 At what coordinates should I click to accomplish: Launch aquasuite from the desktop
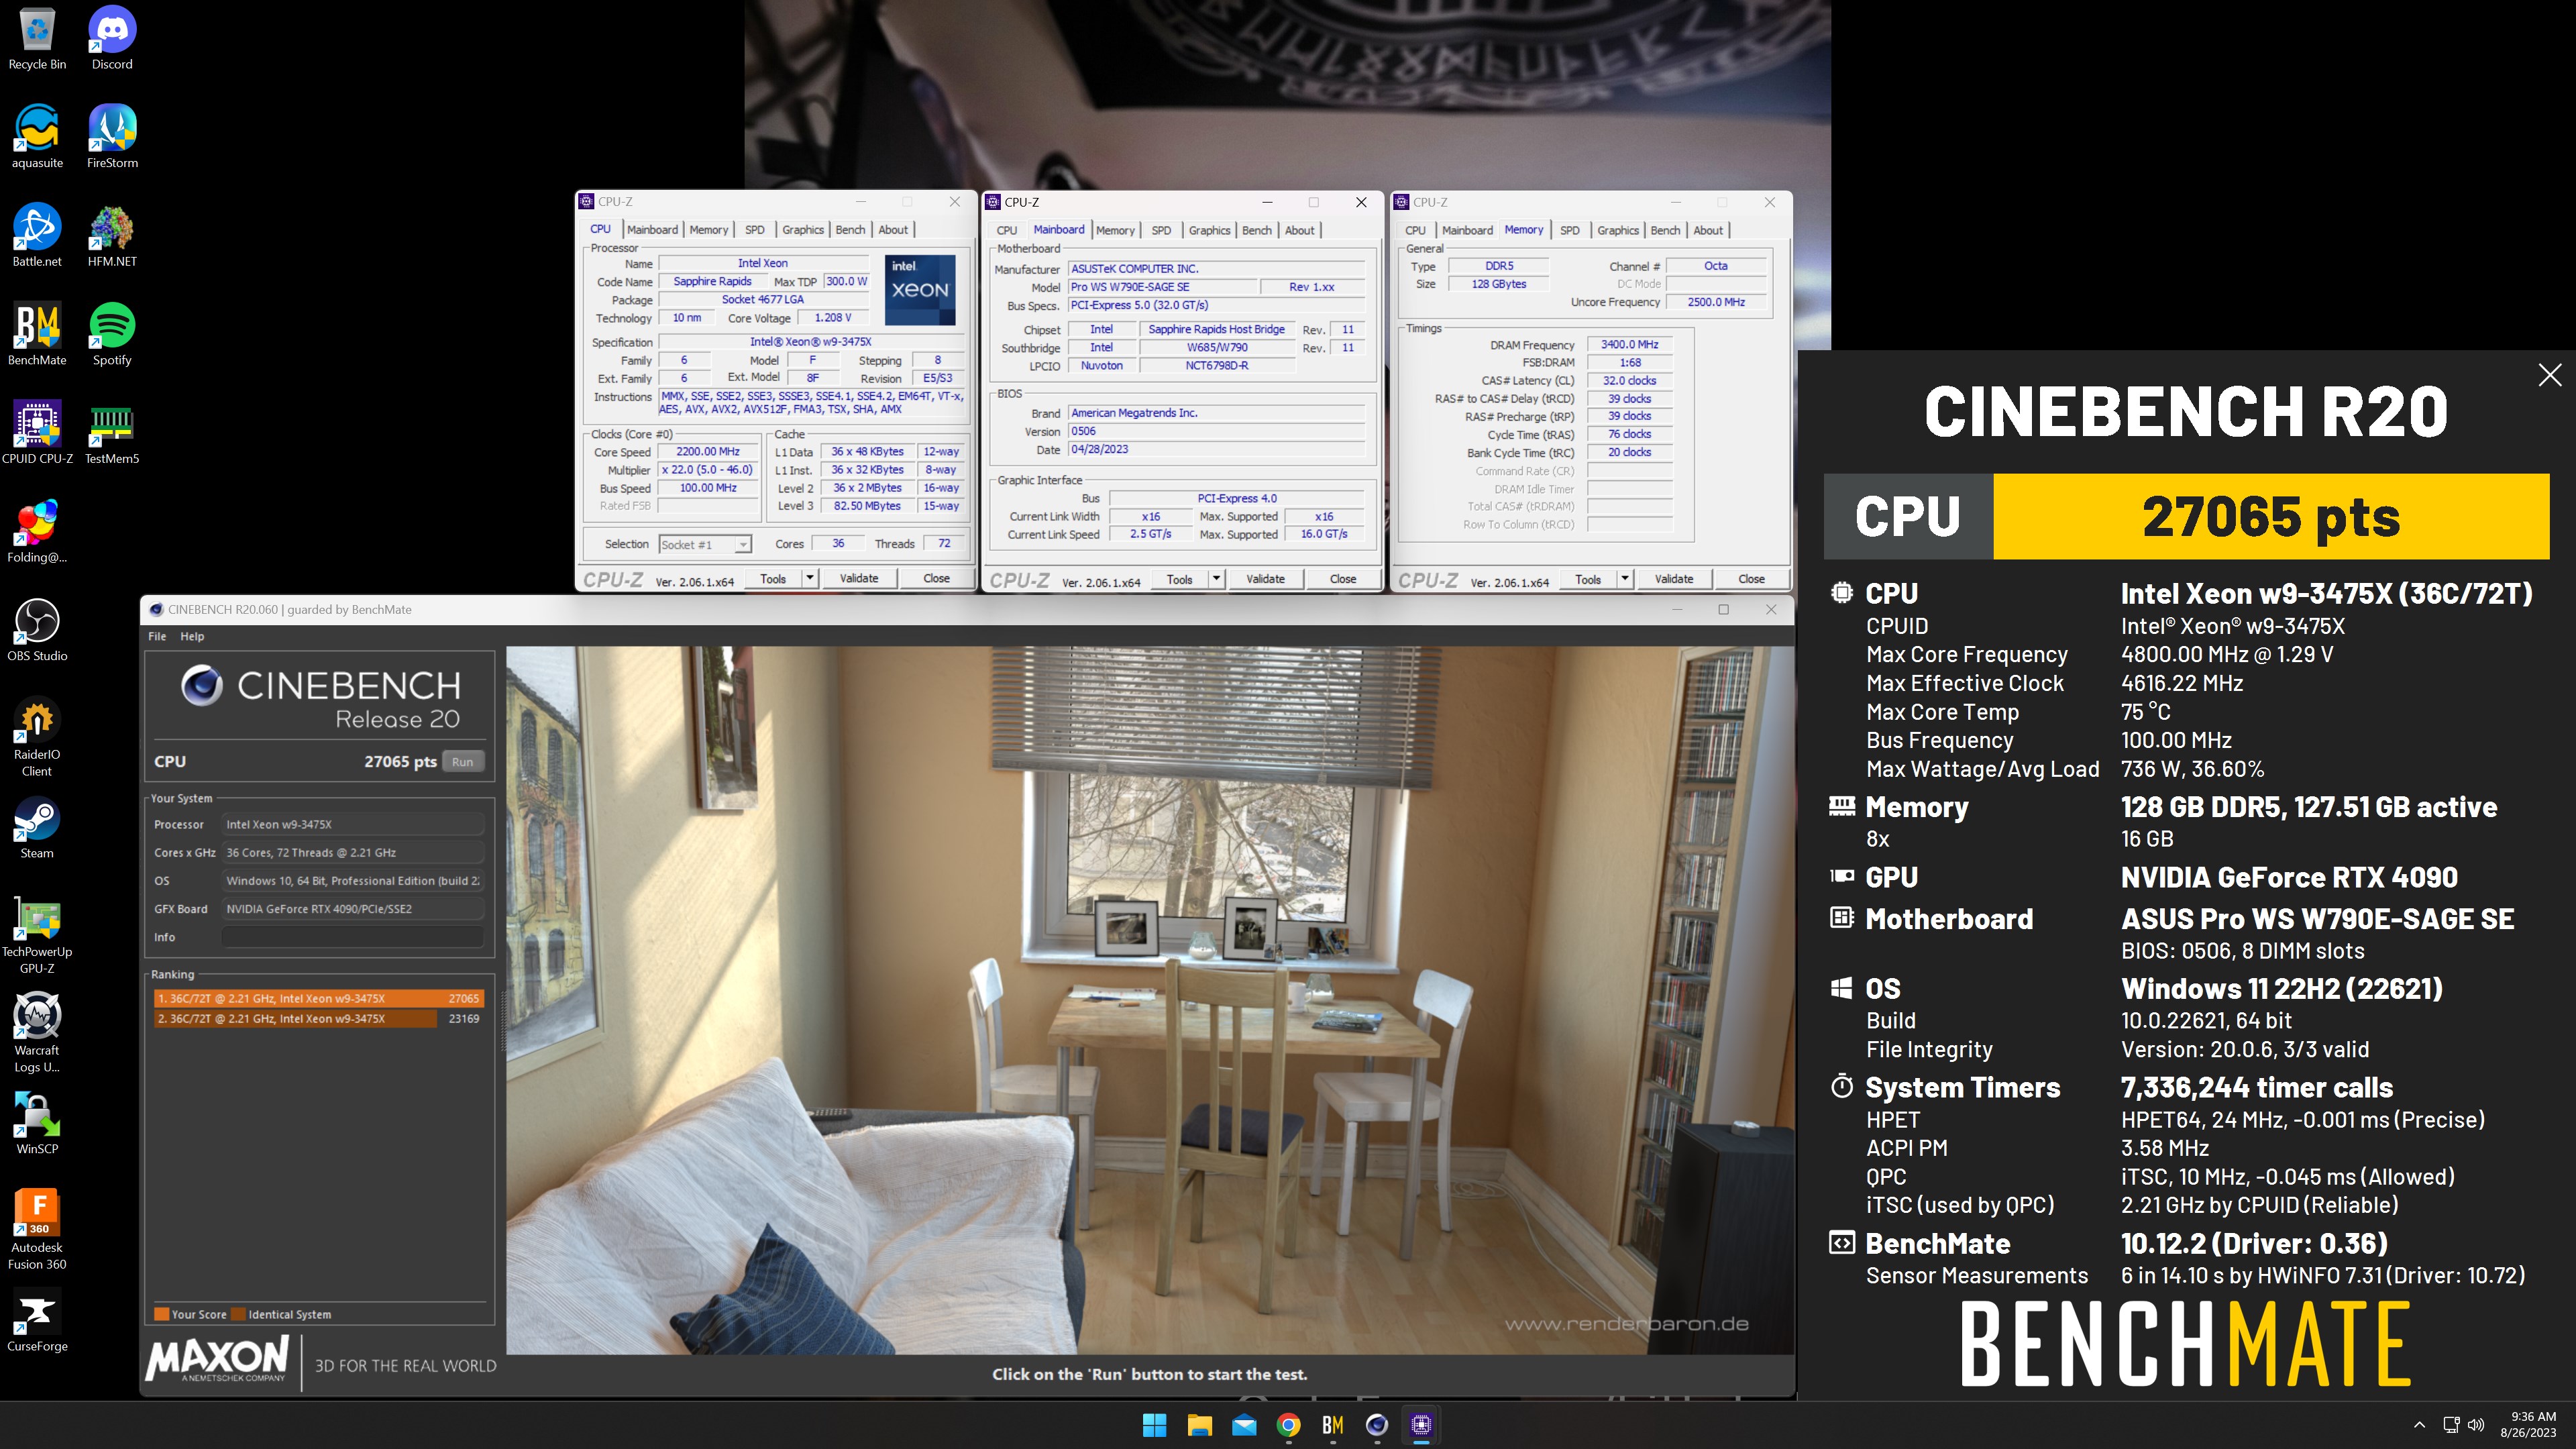click(x=37, y=136)
